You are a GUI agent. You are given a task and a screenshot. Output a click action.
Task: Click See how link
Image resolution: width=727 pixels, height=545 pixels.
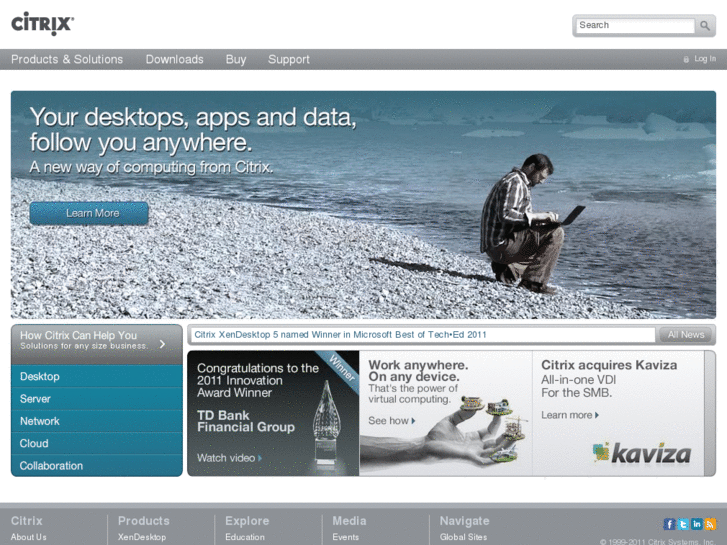pos(392,421)
